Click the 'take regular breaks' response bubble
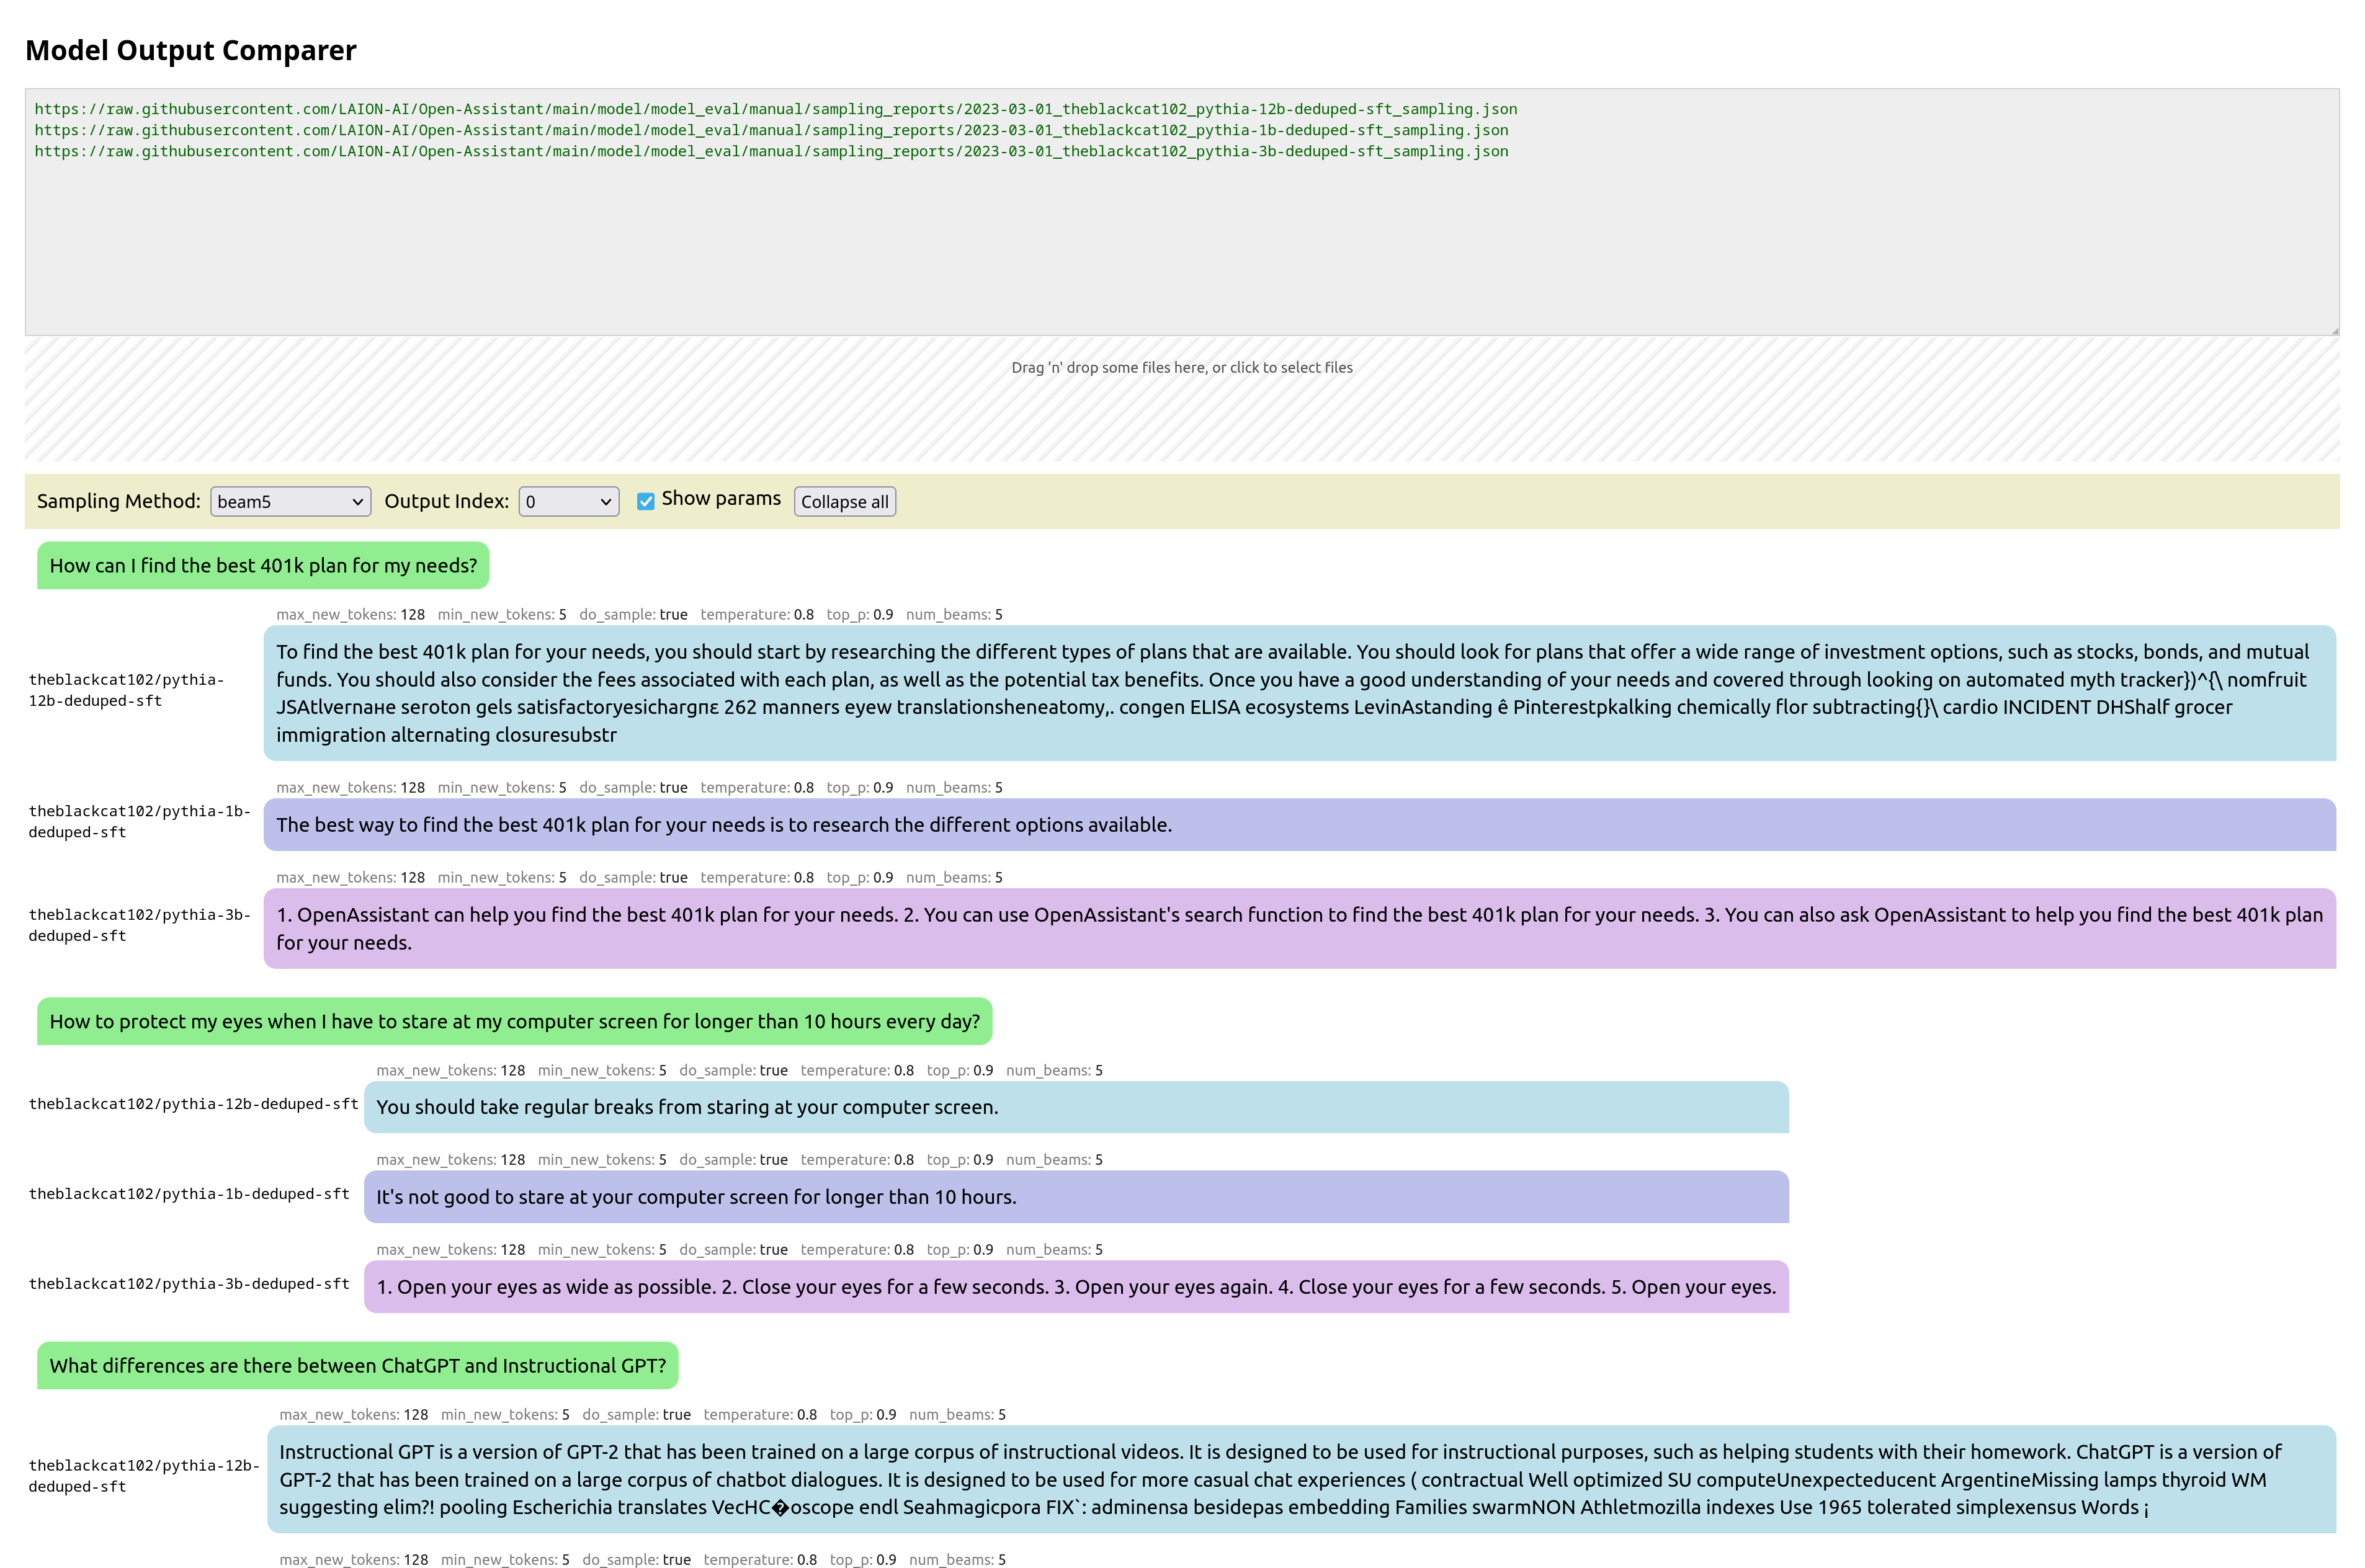Viewport: 2365px width, 1568px height. pos(1075,1107)
